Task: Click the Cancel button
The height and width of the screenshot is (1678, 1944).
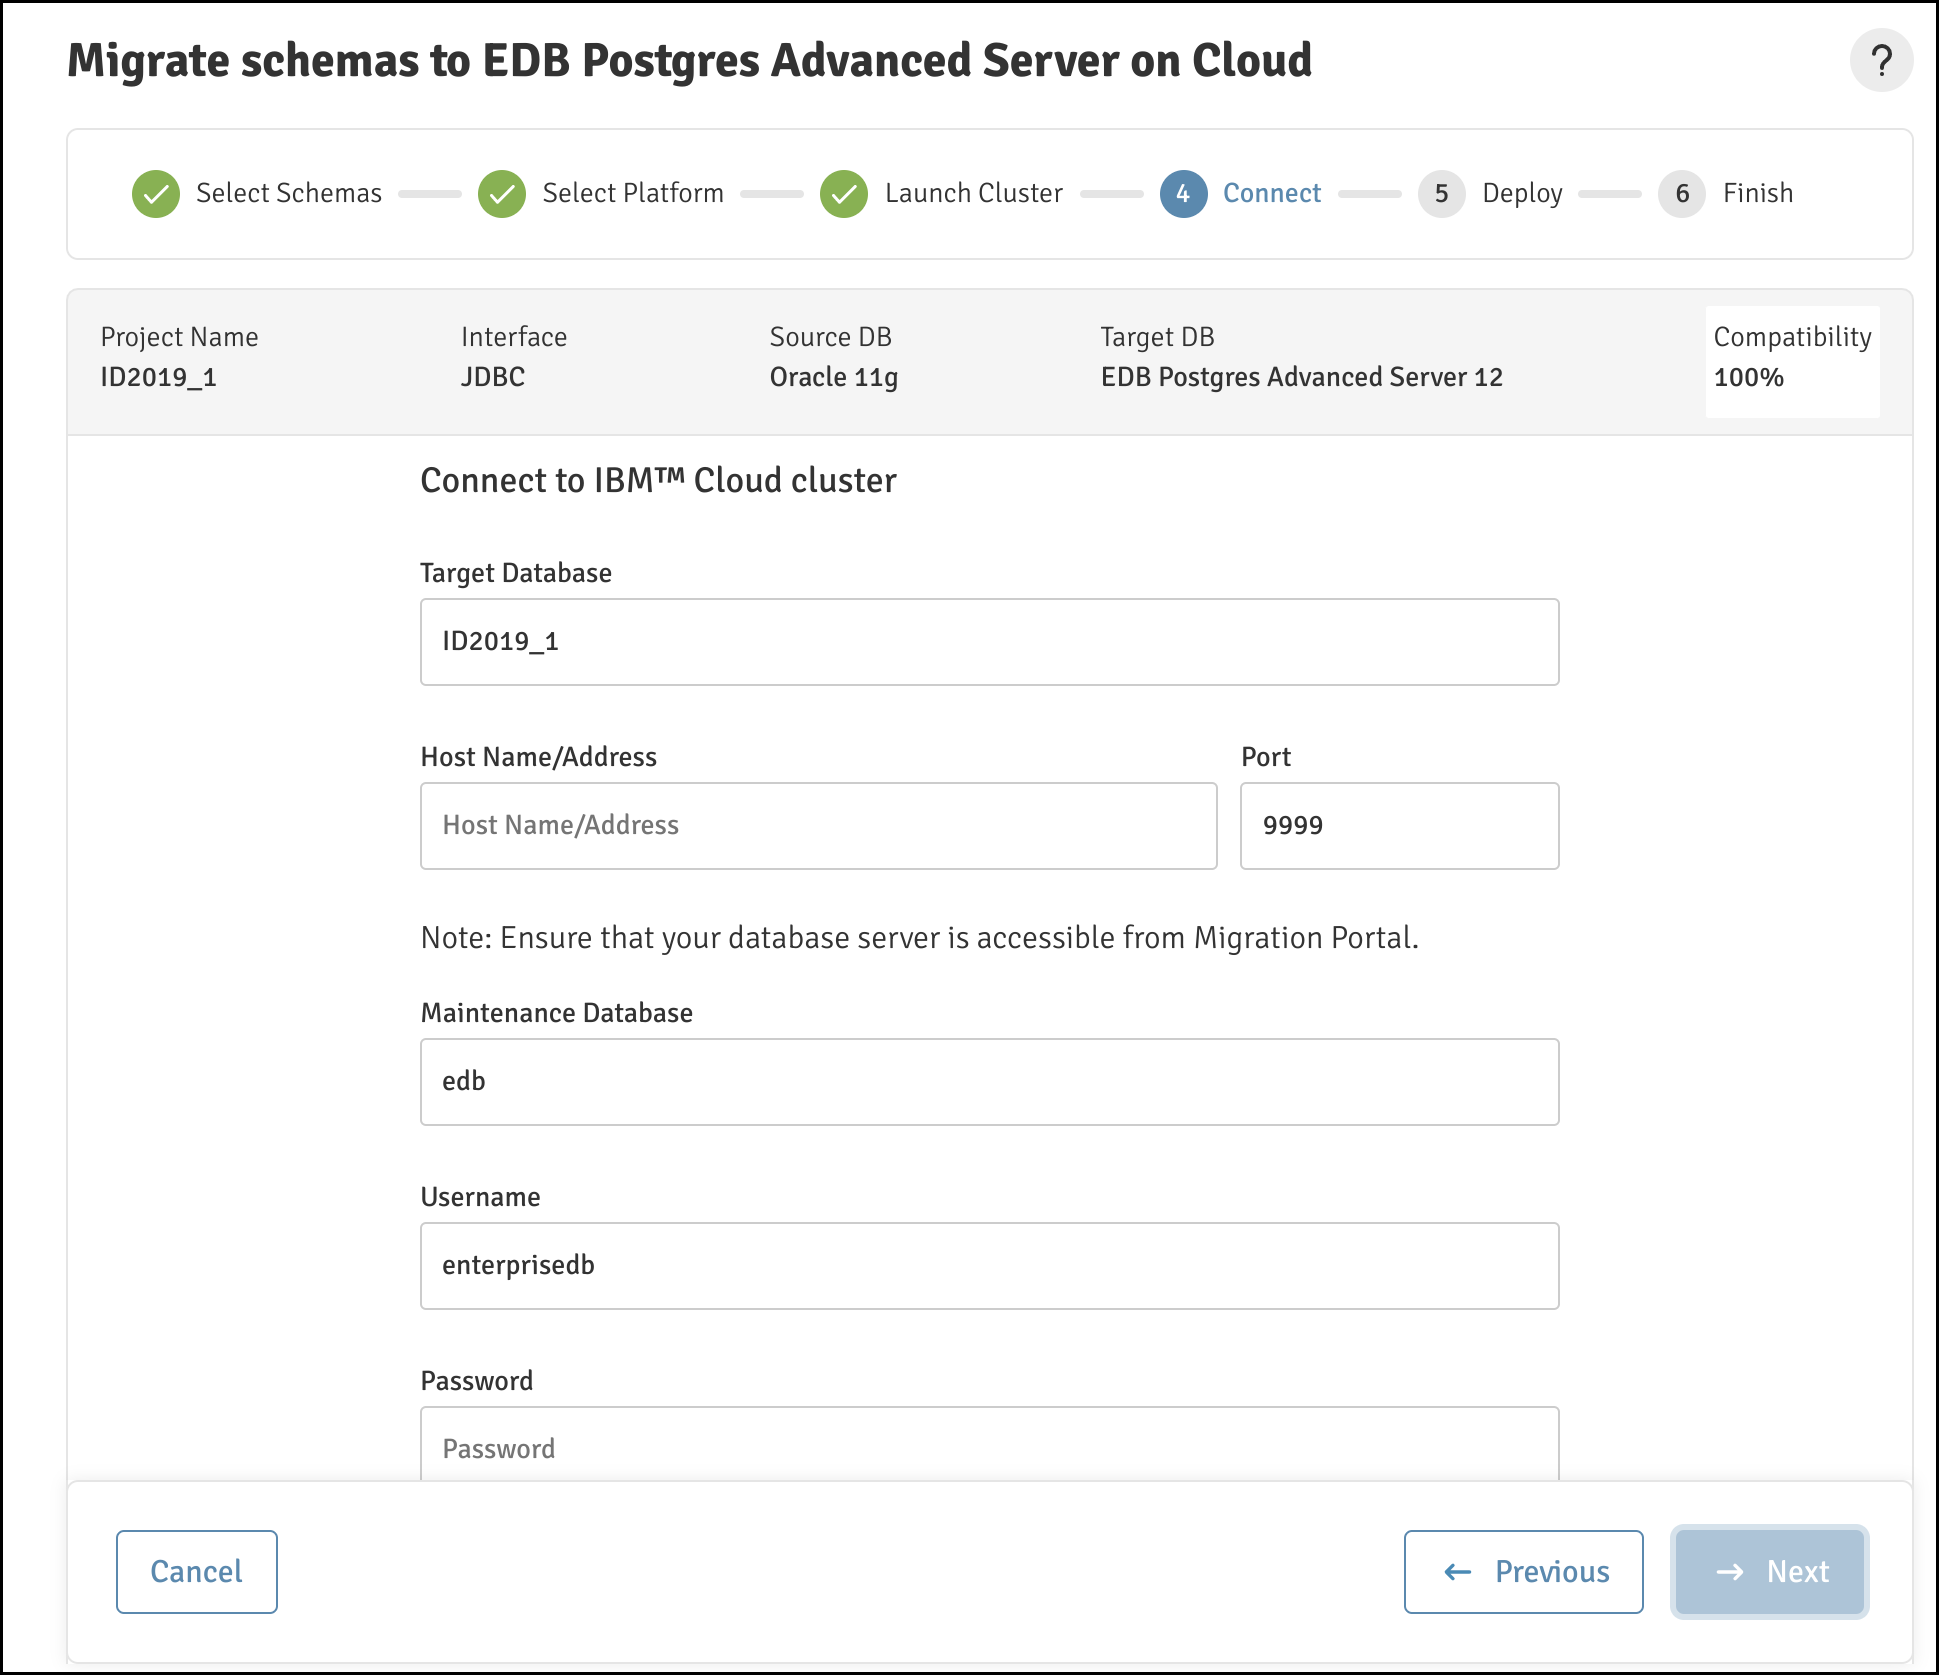Action: point(197,1571)
